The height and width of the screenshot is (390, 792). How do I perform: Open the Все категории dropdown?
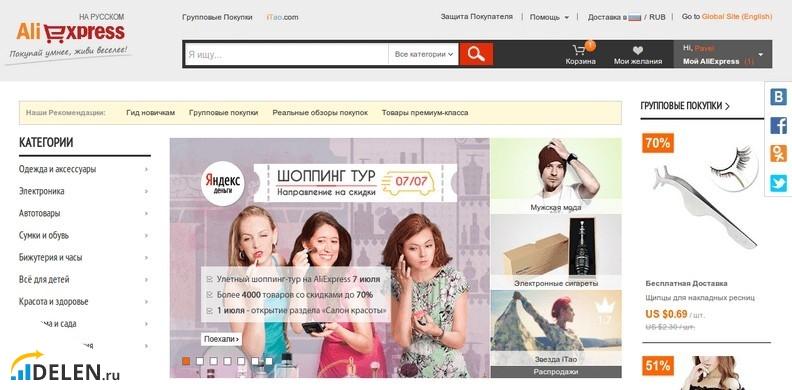click(x=424, y=54)
